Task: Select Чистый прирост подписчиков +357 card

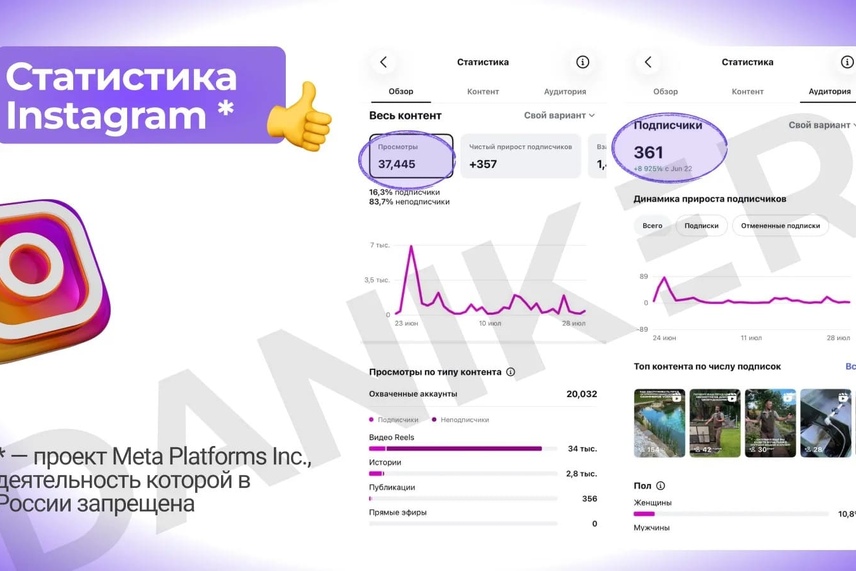Action: (520, 156)
